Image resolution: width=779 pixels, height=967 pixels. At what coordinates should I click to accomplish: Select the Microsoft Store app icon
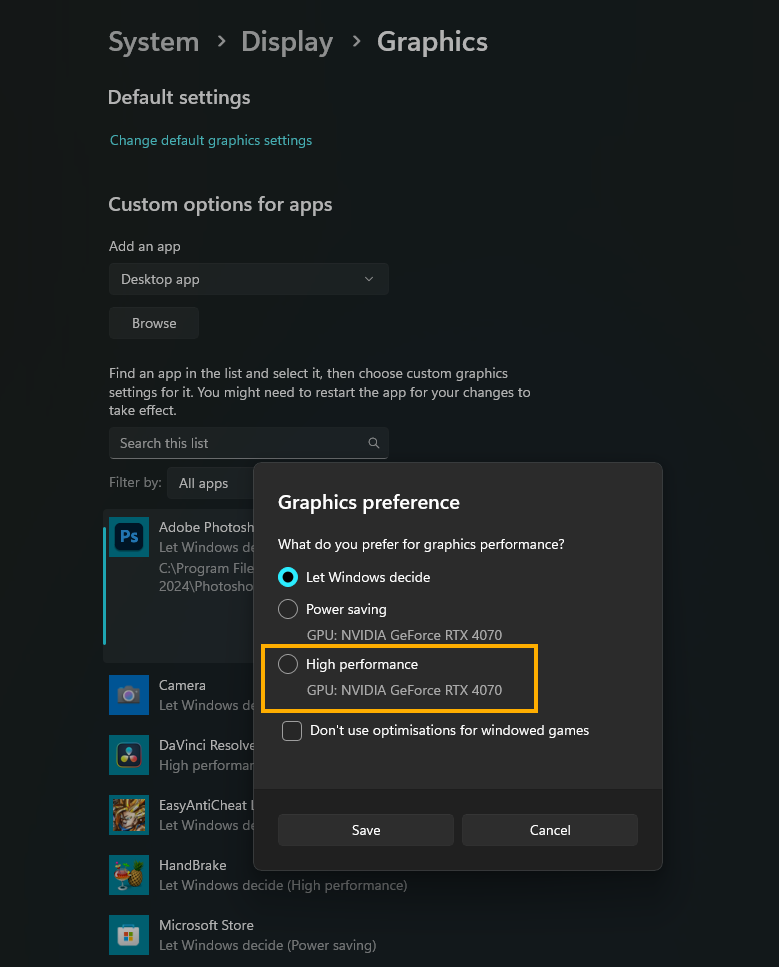[129, 935]
